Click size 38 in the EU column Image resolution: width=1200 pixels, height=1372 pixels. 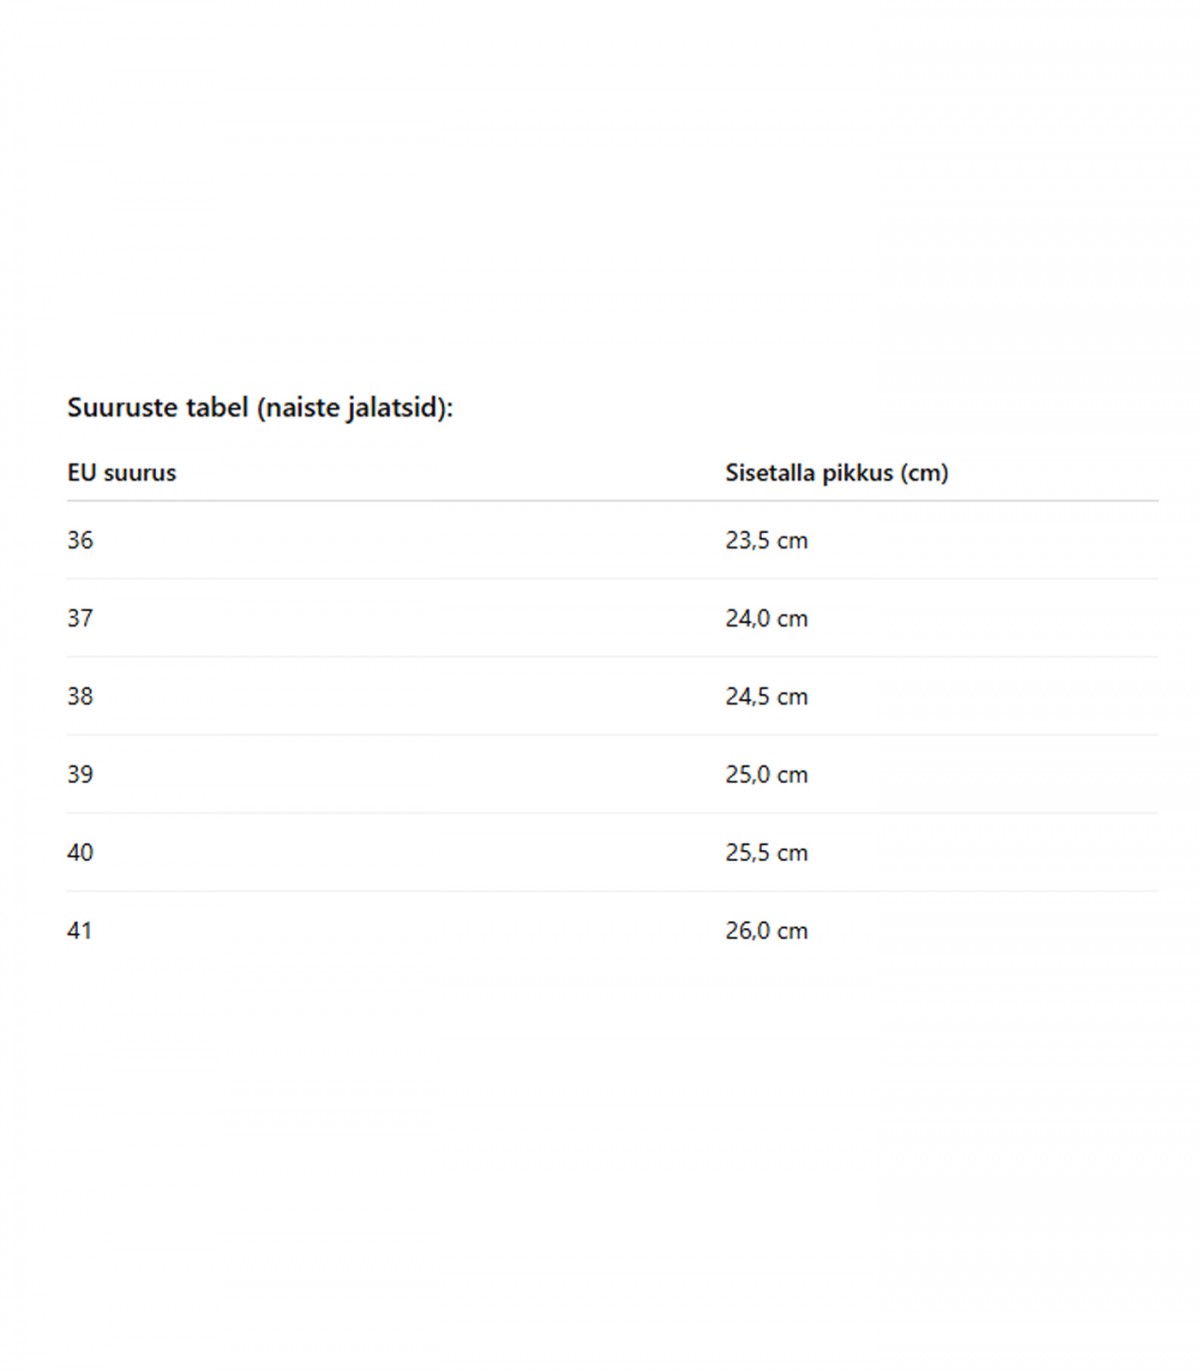tap(80, 696)
